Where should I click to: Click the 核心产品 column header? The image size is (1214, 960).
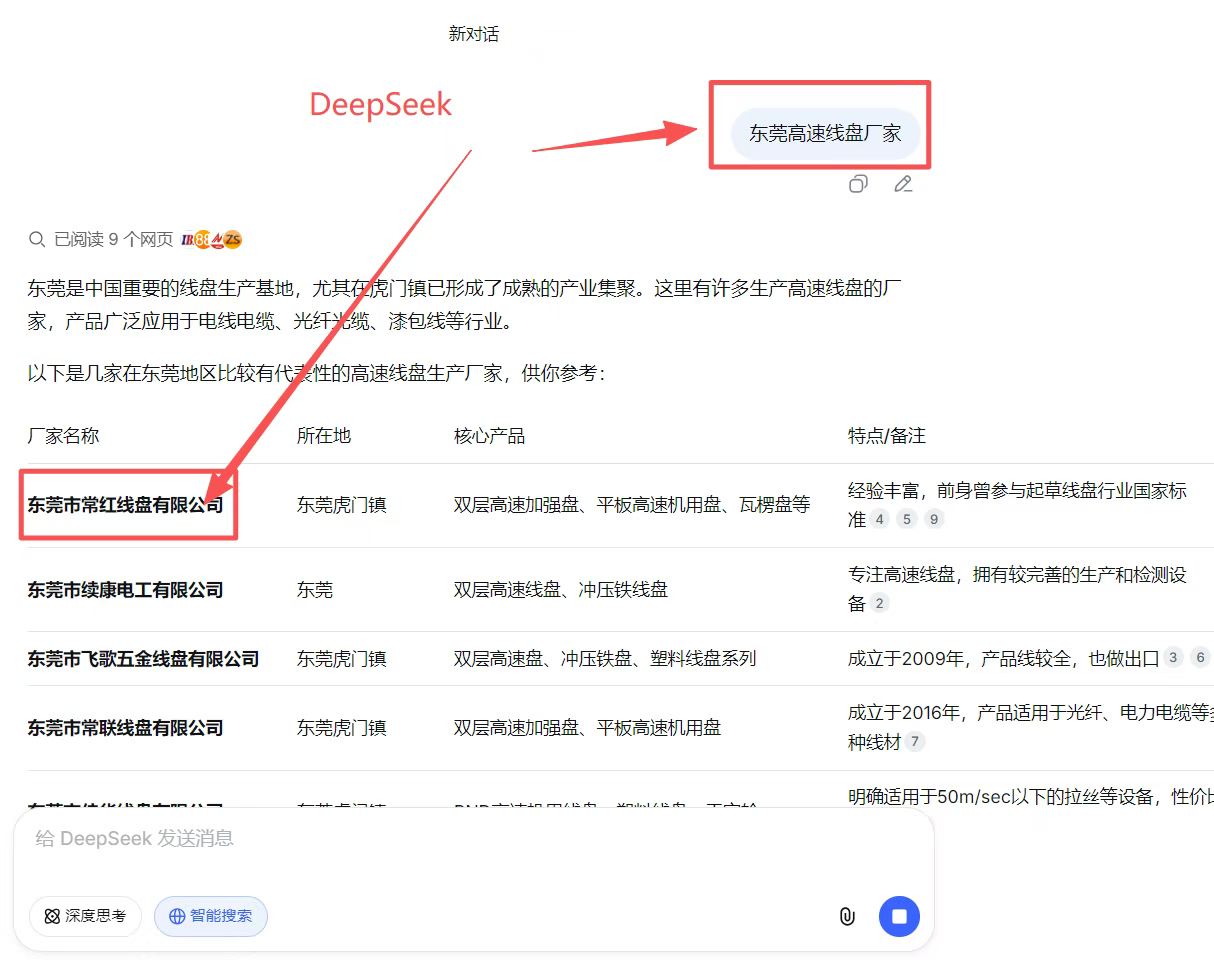489,436
